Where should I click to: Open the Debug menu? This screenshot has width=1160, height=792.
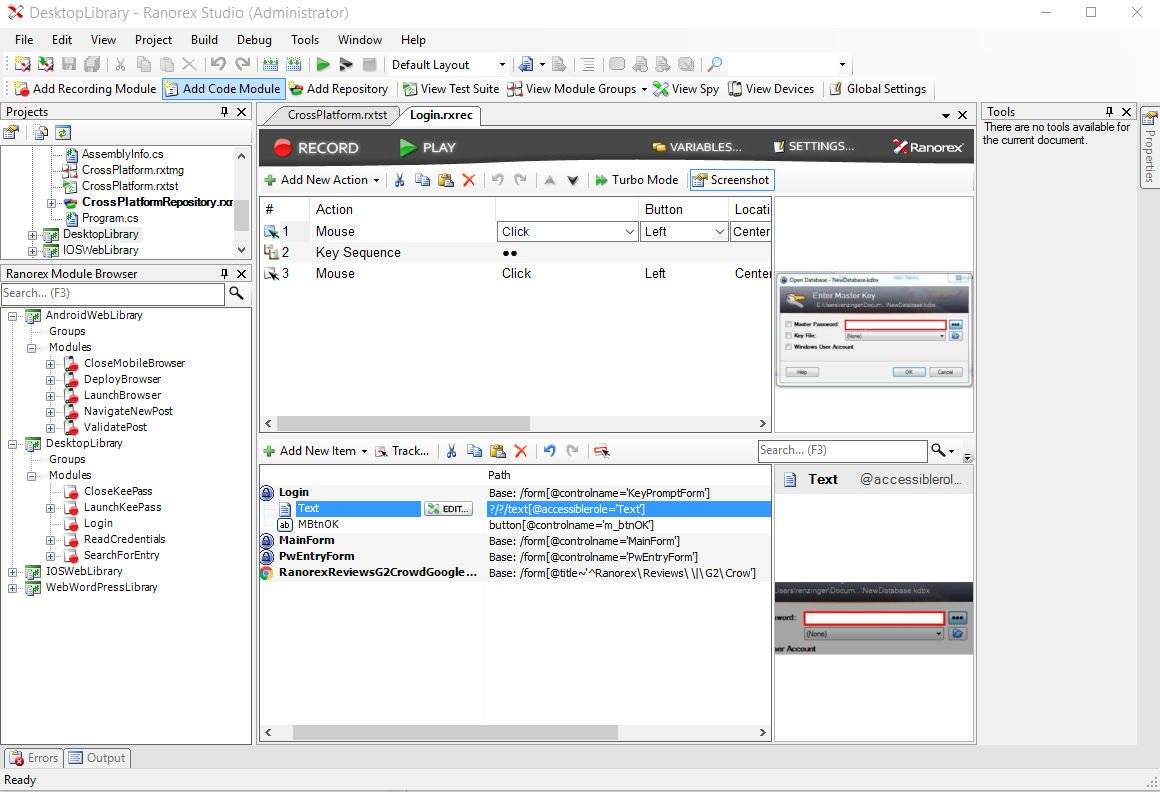tap(254, 40)
